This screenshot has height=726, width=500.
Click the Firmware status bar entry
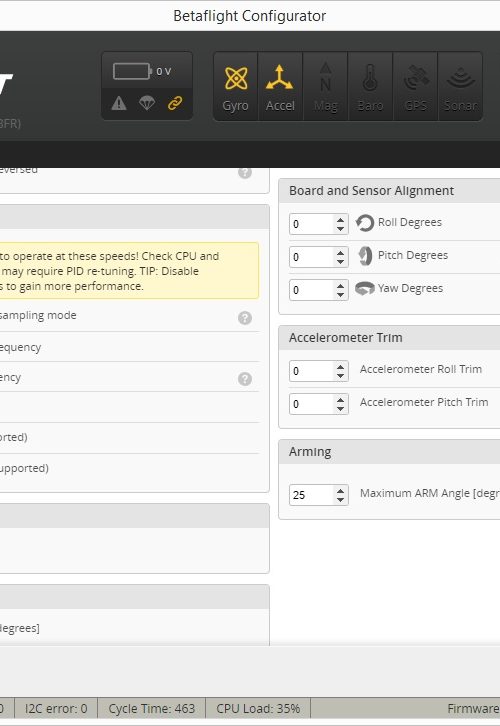coord(473,708)
